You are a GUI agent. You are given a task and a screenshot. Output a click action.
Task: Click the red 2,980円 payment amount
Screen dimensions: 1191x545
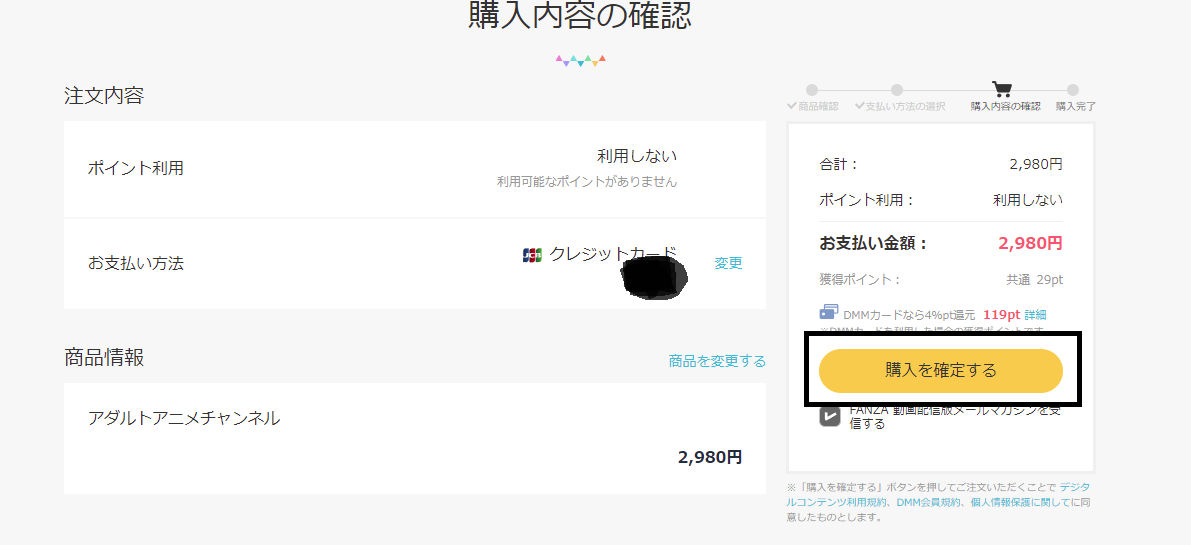tap(1031, 244)
